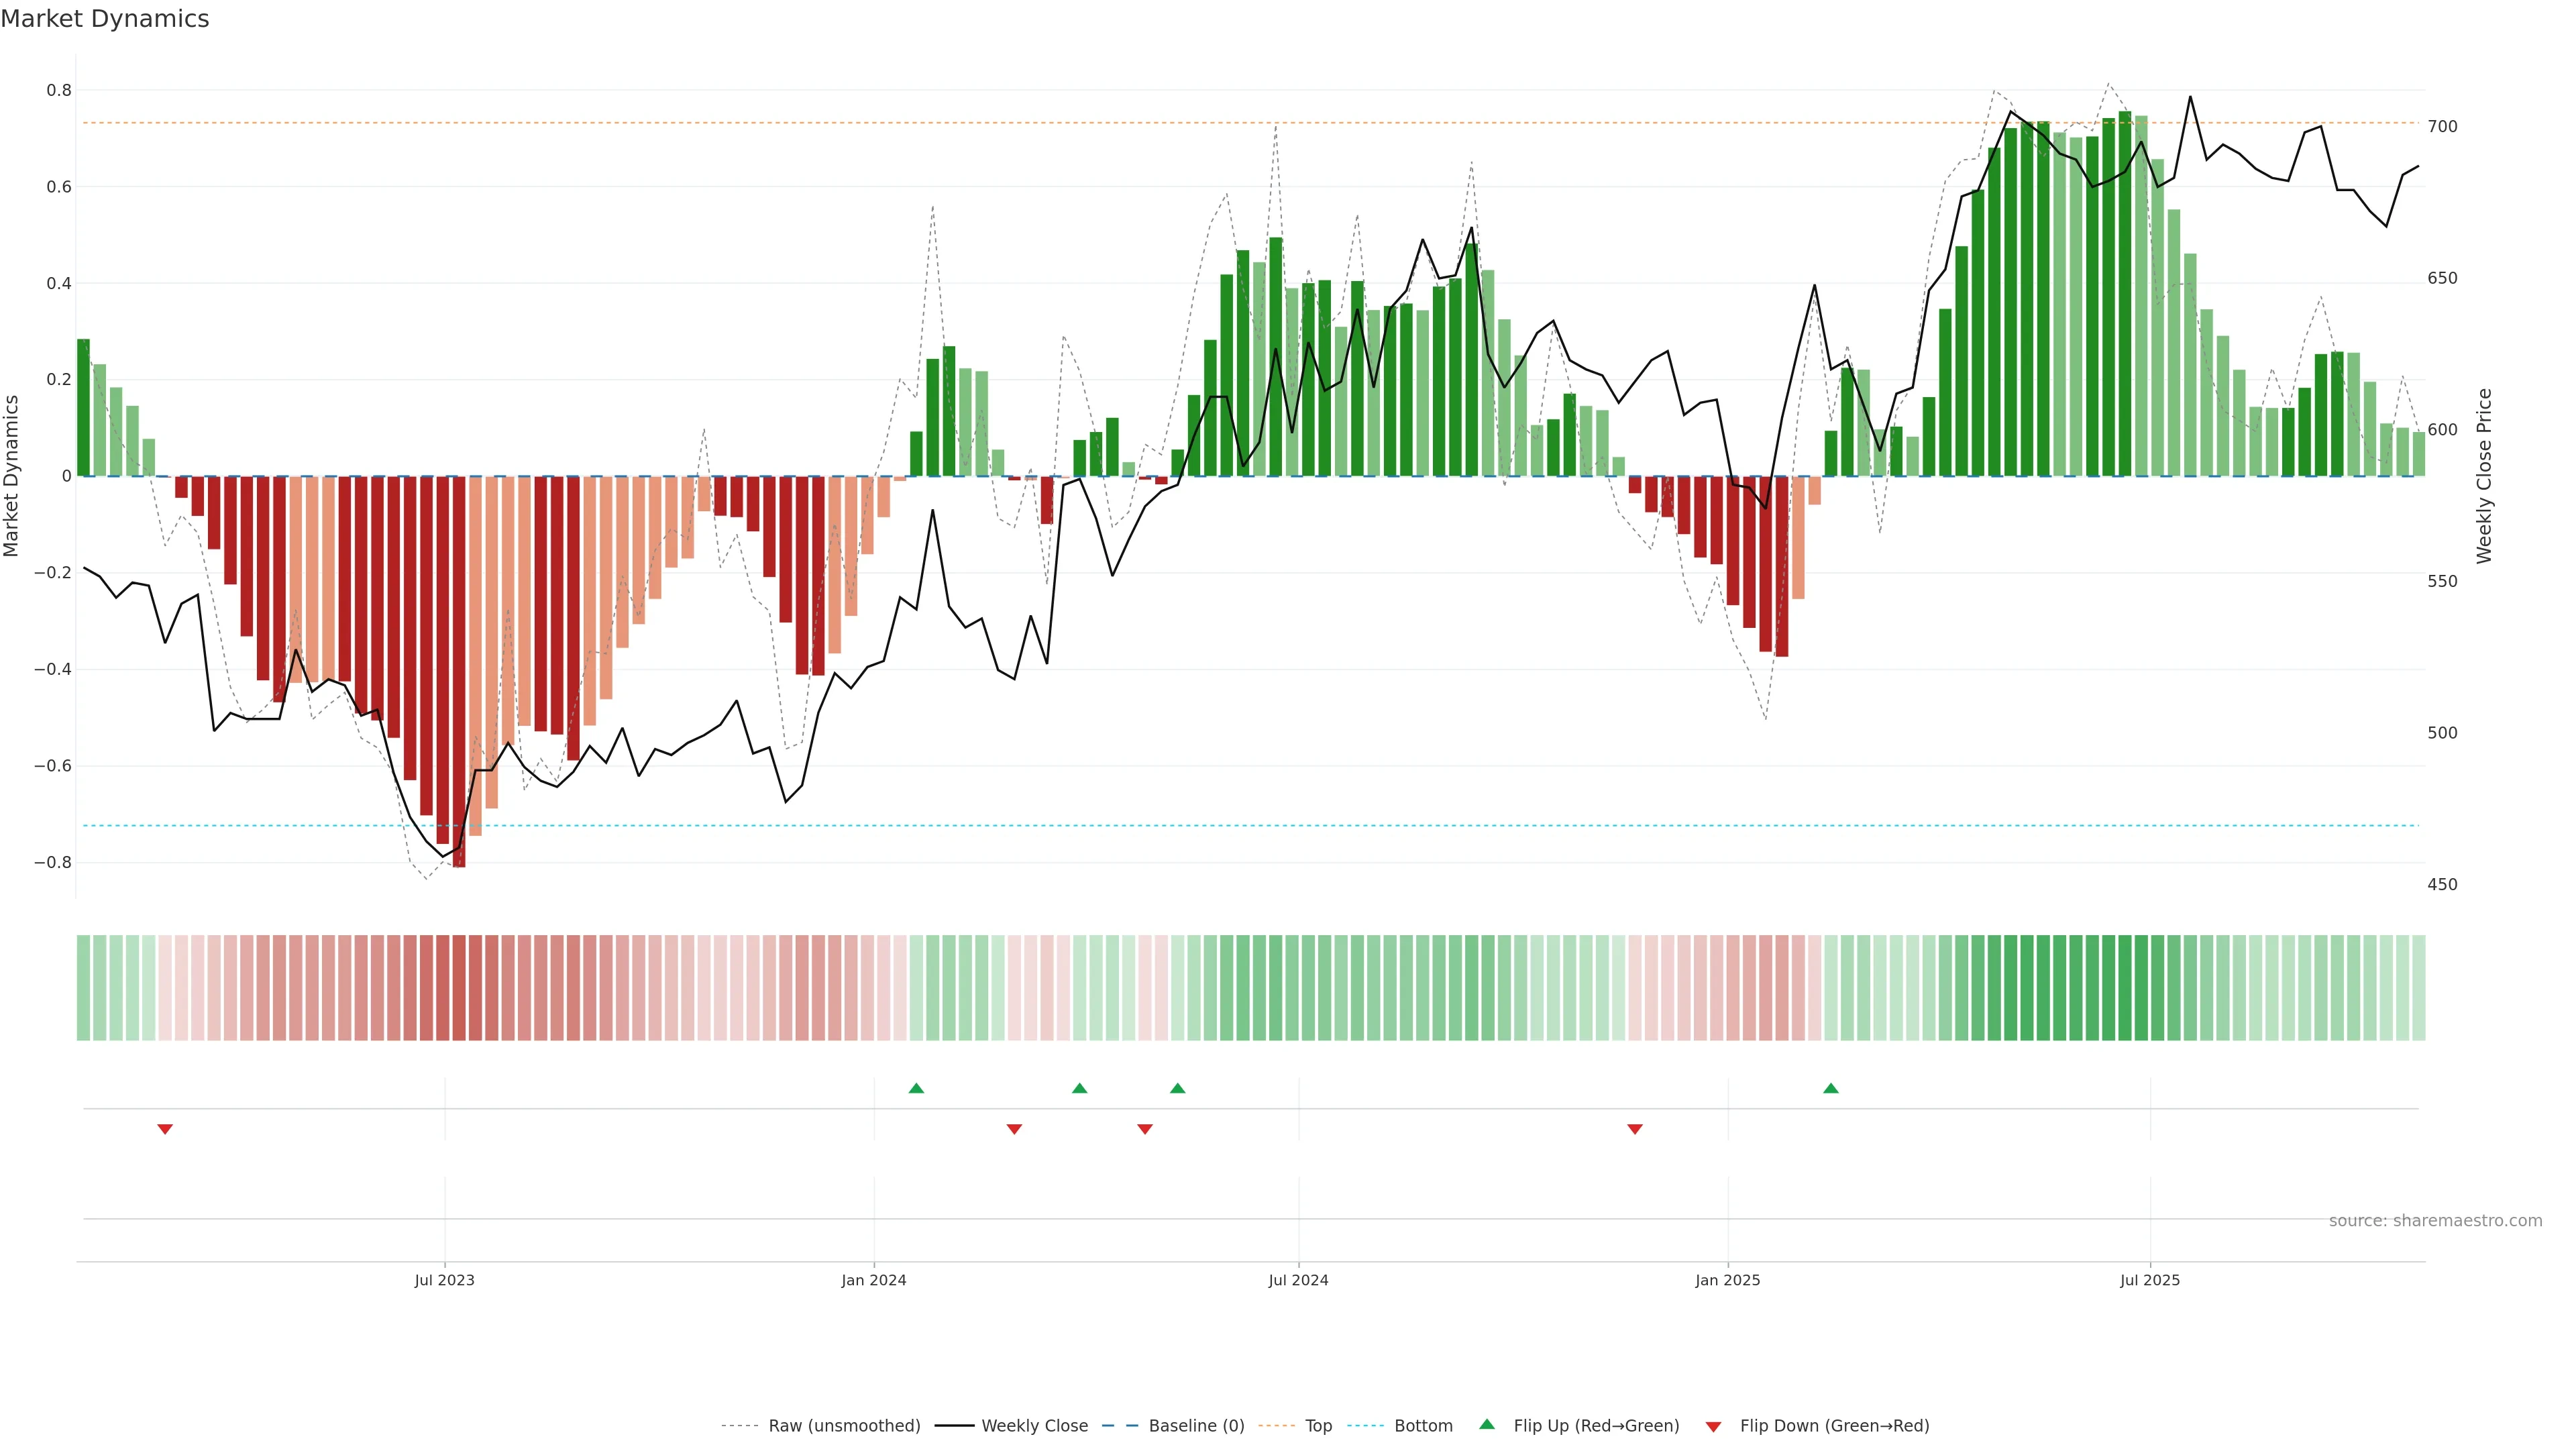Image resolution: width=2576 pixels, height=1449 pixels.
Task: Toggle the Weekly Close series in legend
Action: click(x=1034, y=1426)
